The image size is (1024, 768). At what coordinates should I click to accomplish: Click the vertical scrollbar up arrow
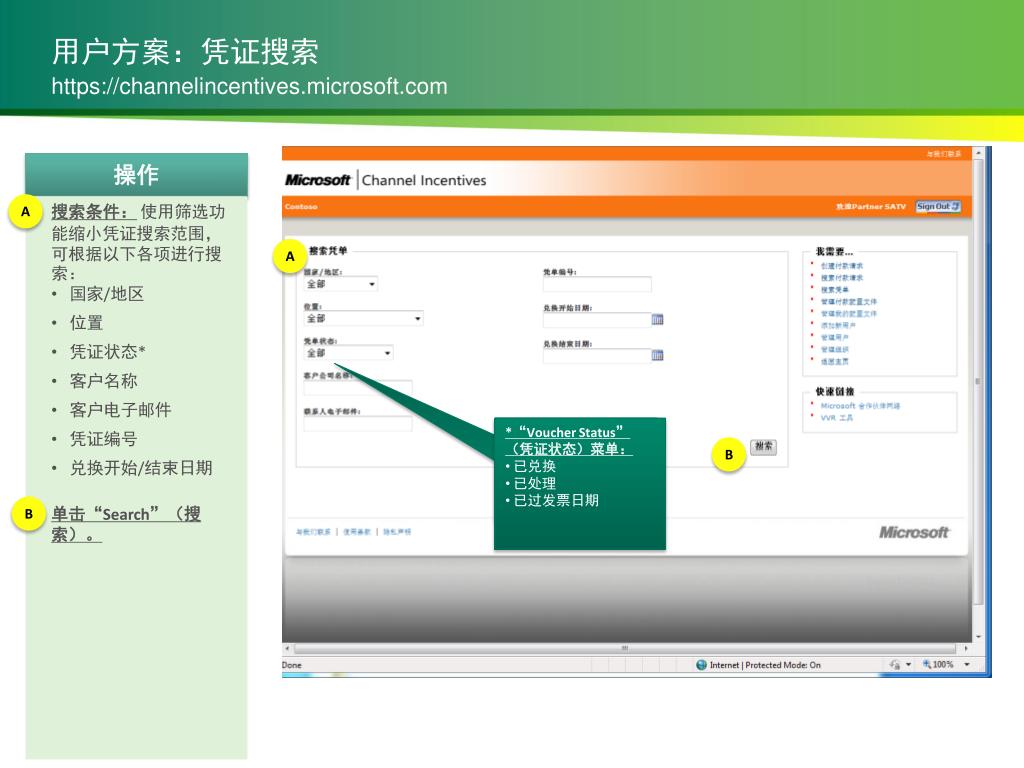(x=978, y=153)
